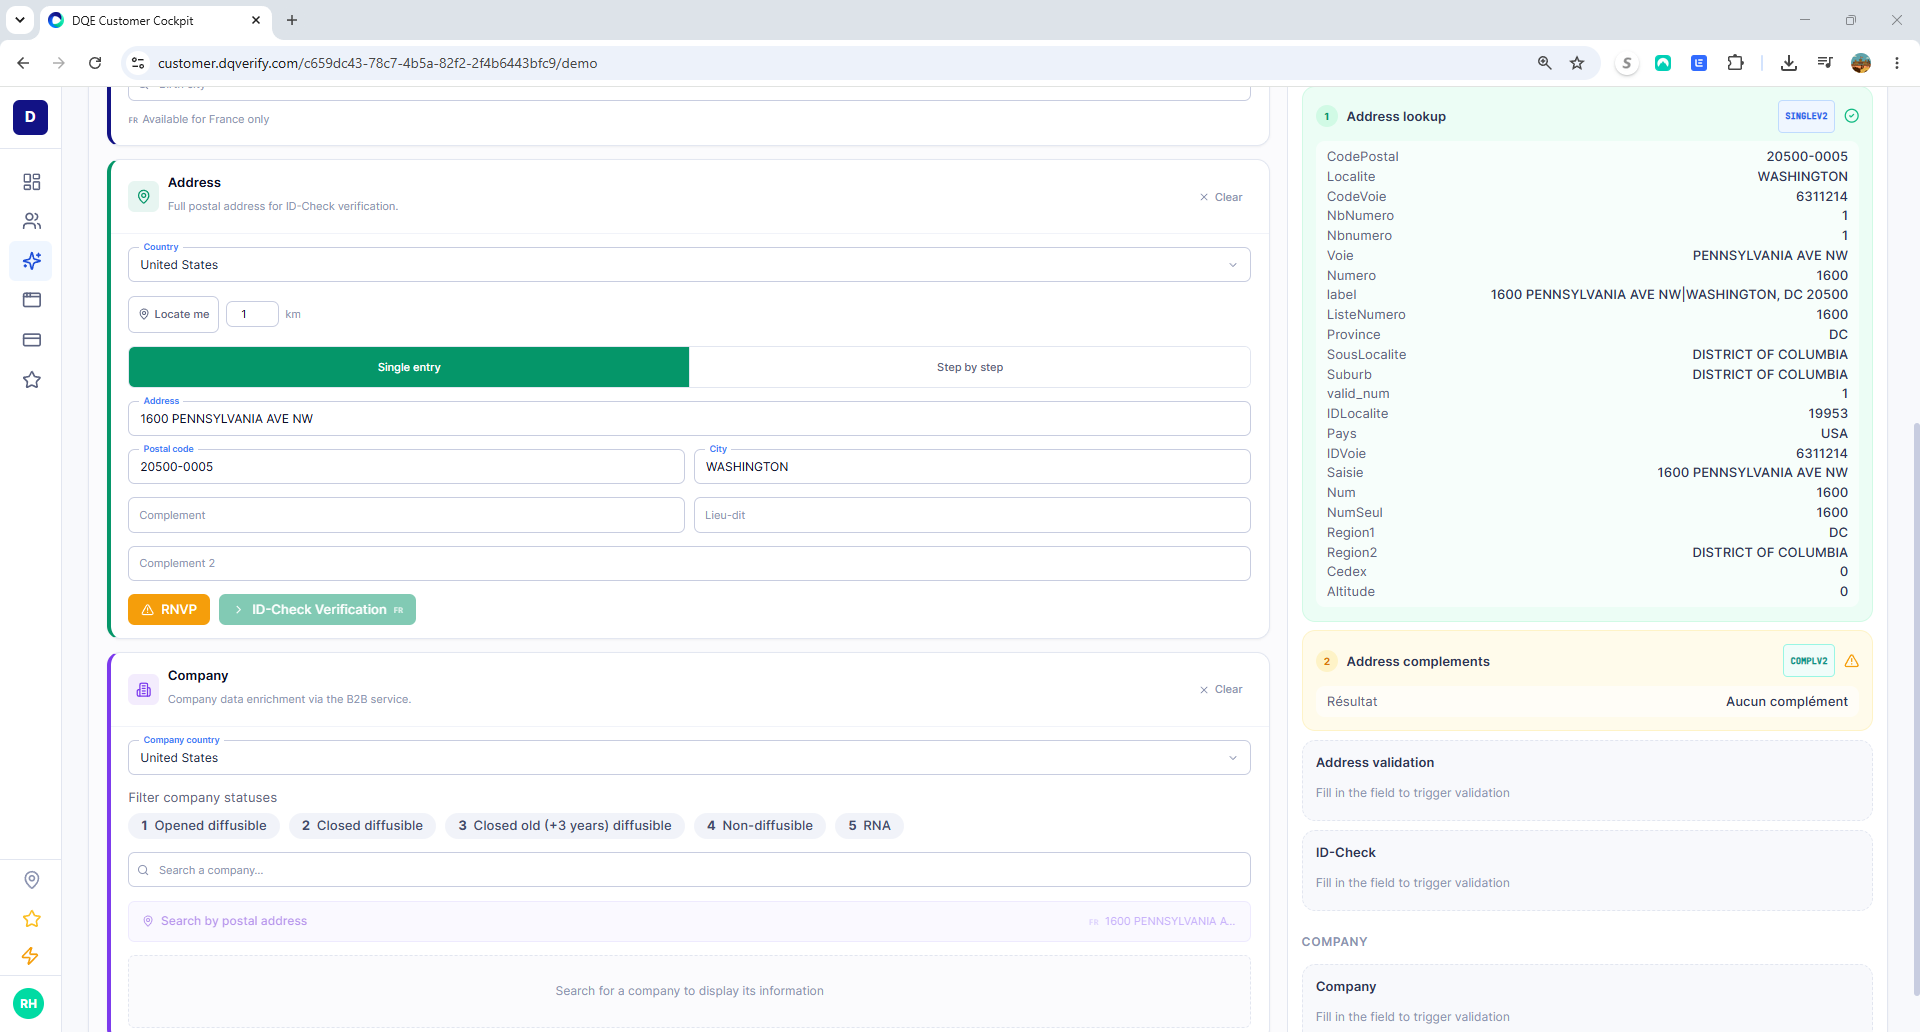Open browser downloads icon

[x=1789, y=63]
